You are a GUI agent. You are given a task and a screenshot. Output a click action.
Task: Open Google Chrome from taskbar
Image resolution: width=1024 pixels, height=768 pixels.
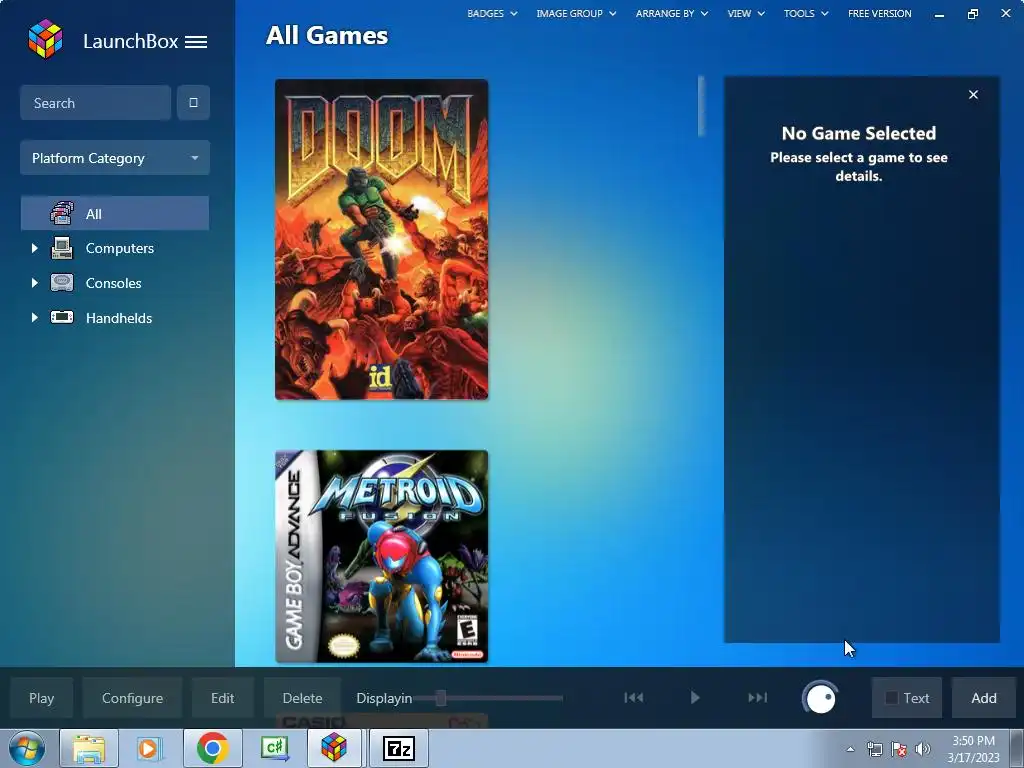click(213, 748)
